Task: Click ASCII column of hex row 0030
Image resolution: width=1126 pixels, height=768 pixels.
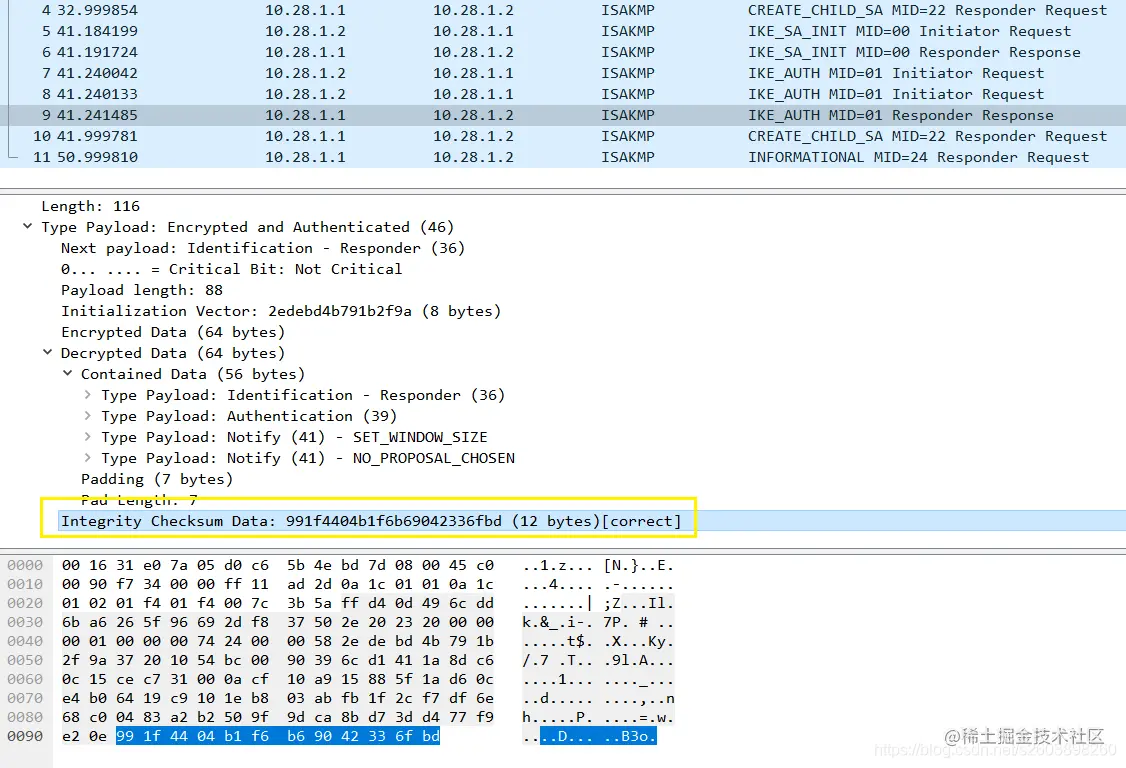Action: pos(598,622)
